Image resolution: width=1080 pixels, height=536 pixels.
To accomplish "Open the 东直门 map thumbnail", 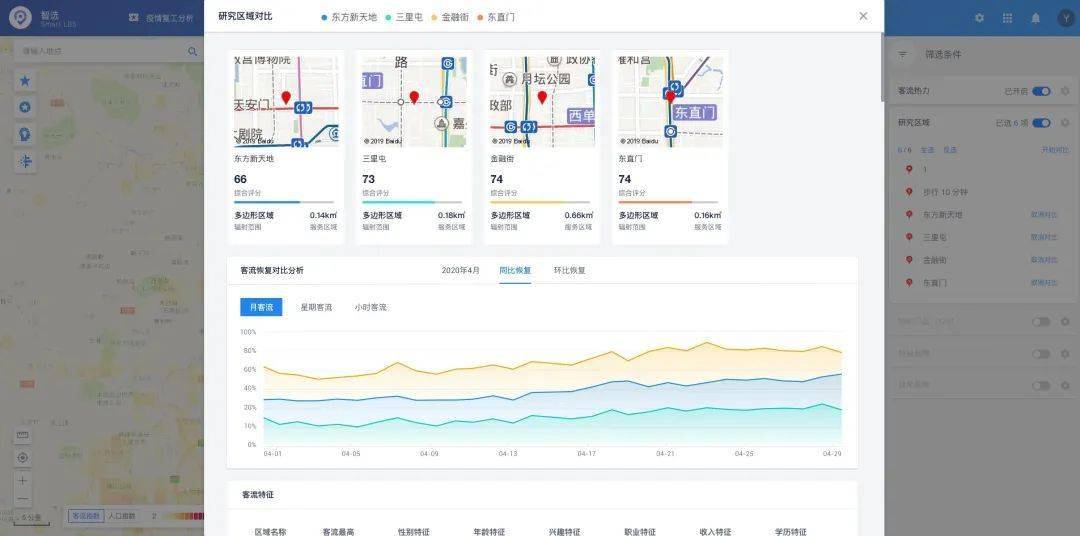I will pyautogui.click(x=671, y=101).
